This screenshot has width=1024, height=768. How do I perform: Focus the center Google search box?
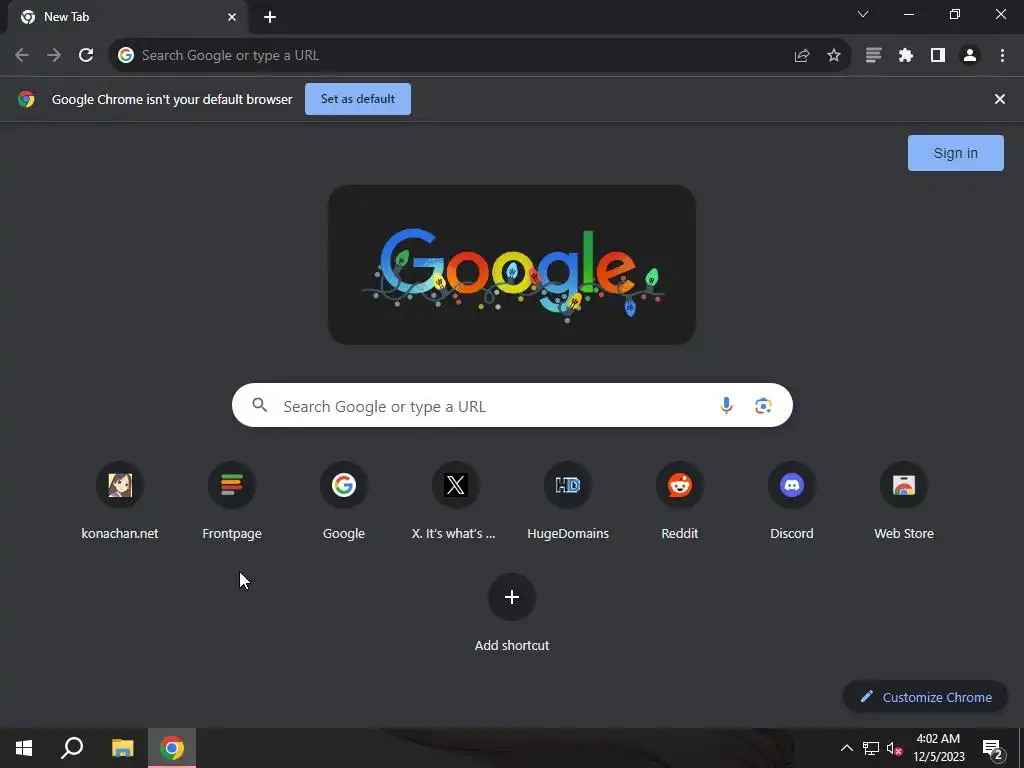coord(512,406)
